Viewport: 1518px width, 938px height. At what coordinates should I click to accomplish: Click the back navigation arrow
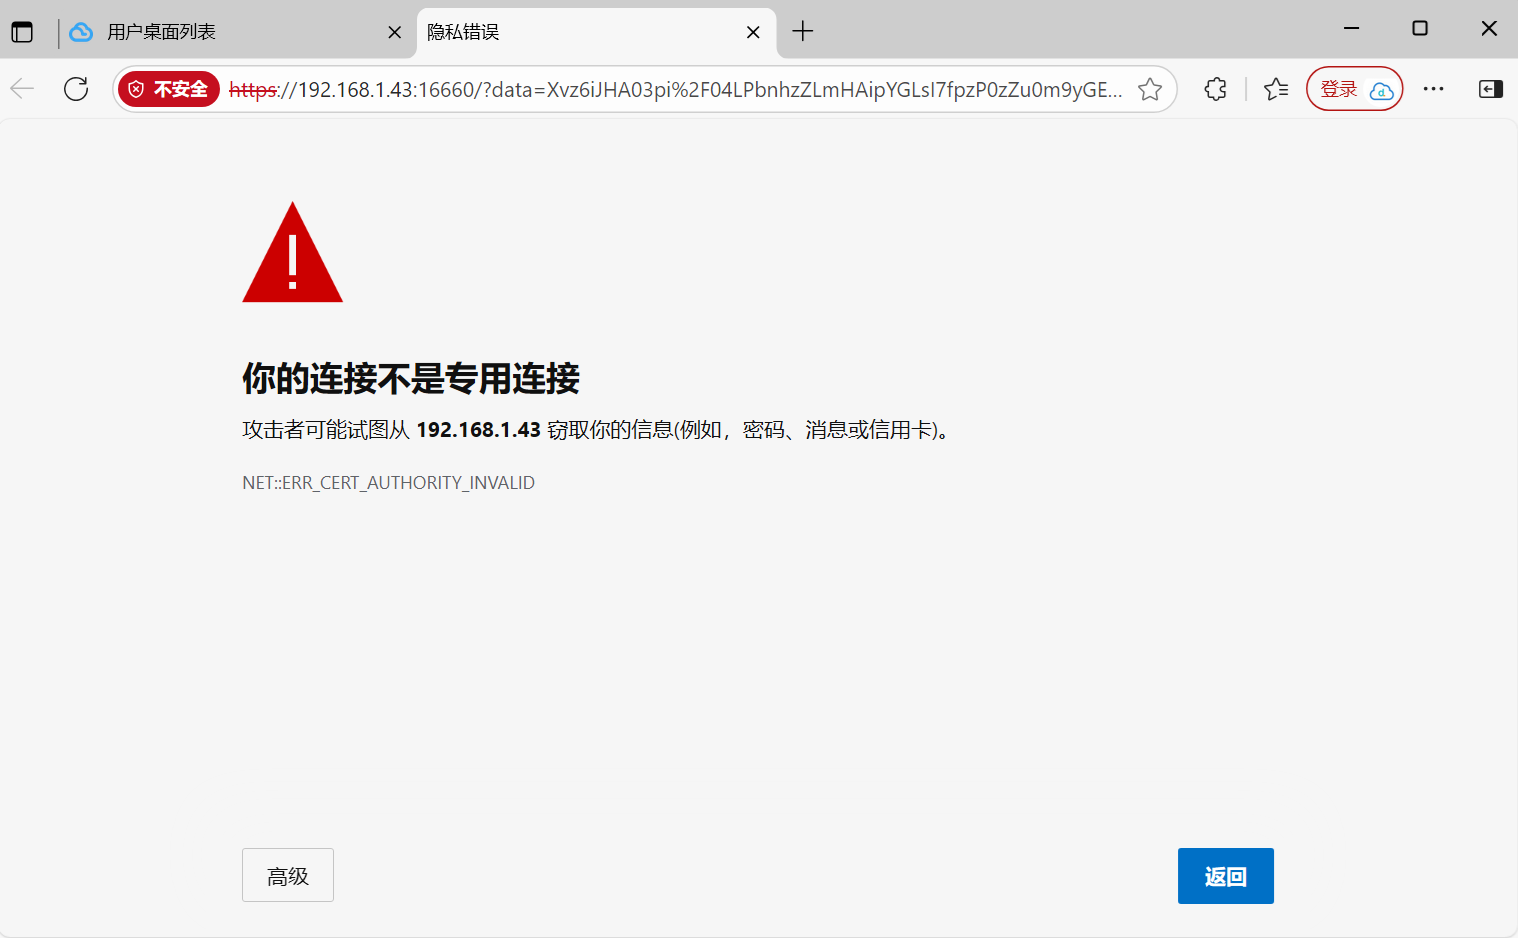pyautogui.click(x=21, y=88)
